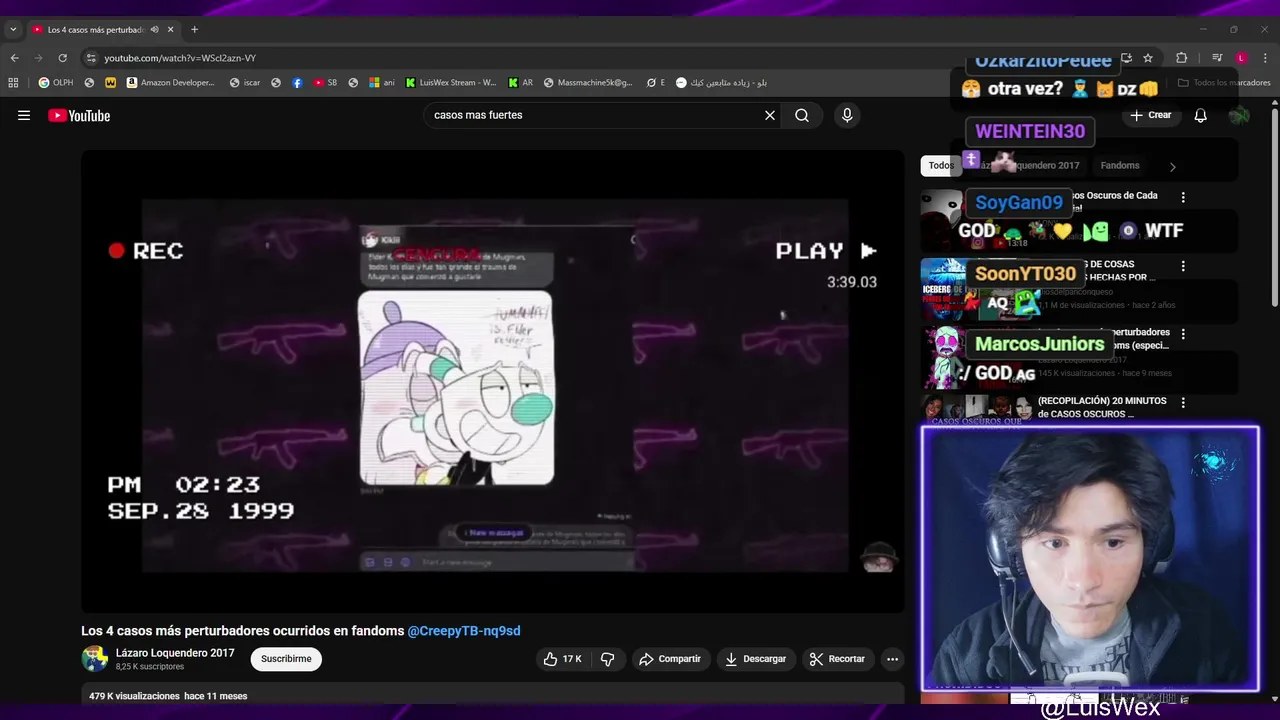Reload the page with refresh icon
Image resolution: width=1280 pixels, height=720 pixels.
pos(62,58)
